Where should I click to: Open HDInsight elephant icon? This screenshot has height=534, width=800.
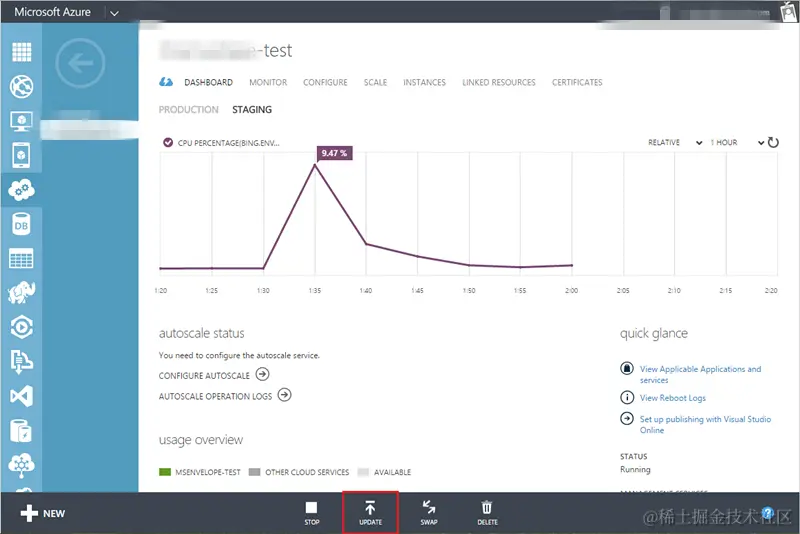tap(21, 293)
